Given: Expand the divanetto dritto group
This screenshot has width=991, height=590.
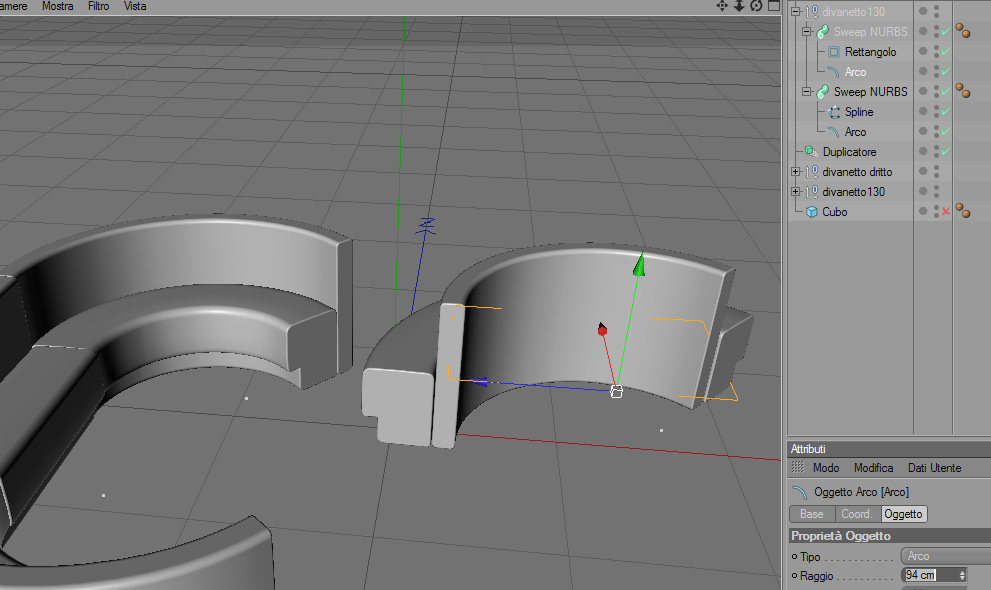Looking at the screenshot, I should [796, 171].
